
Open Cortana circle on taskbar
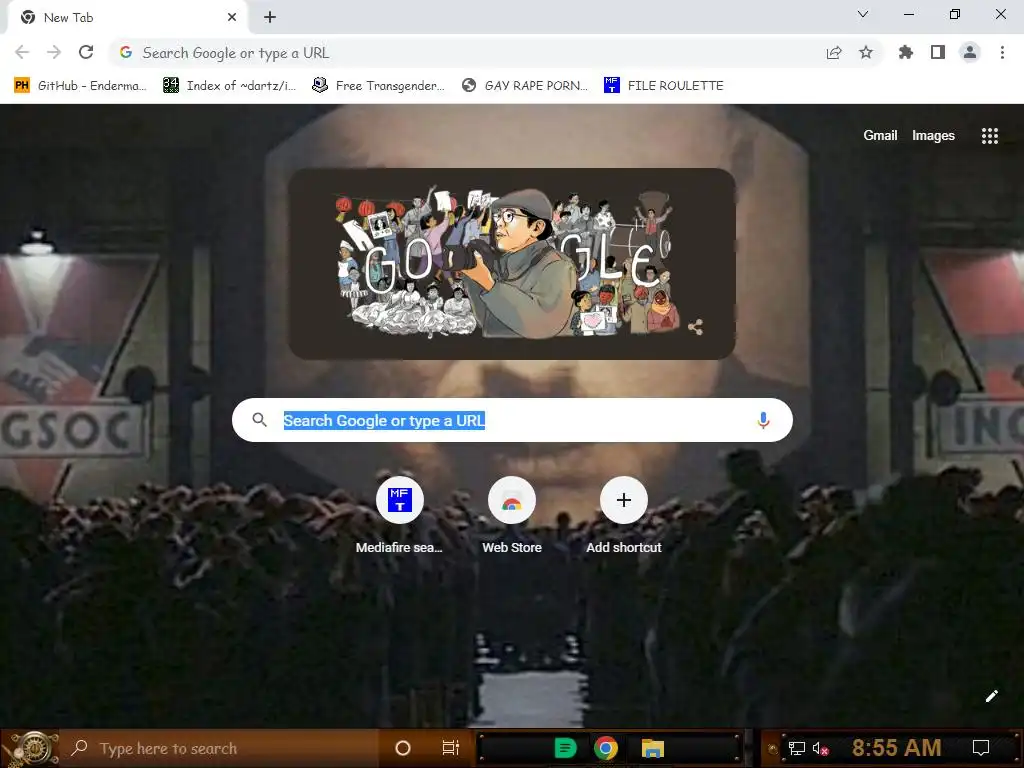point(403,748)
